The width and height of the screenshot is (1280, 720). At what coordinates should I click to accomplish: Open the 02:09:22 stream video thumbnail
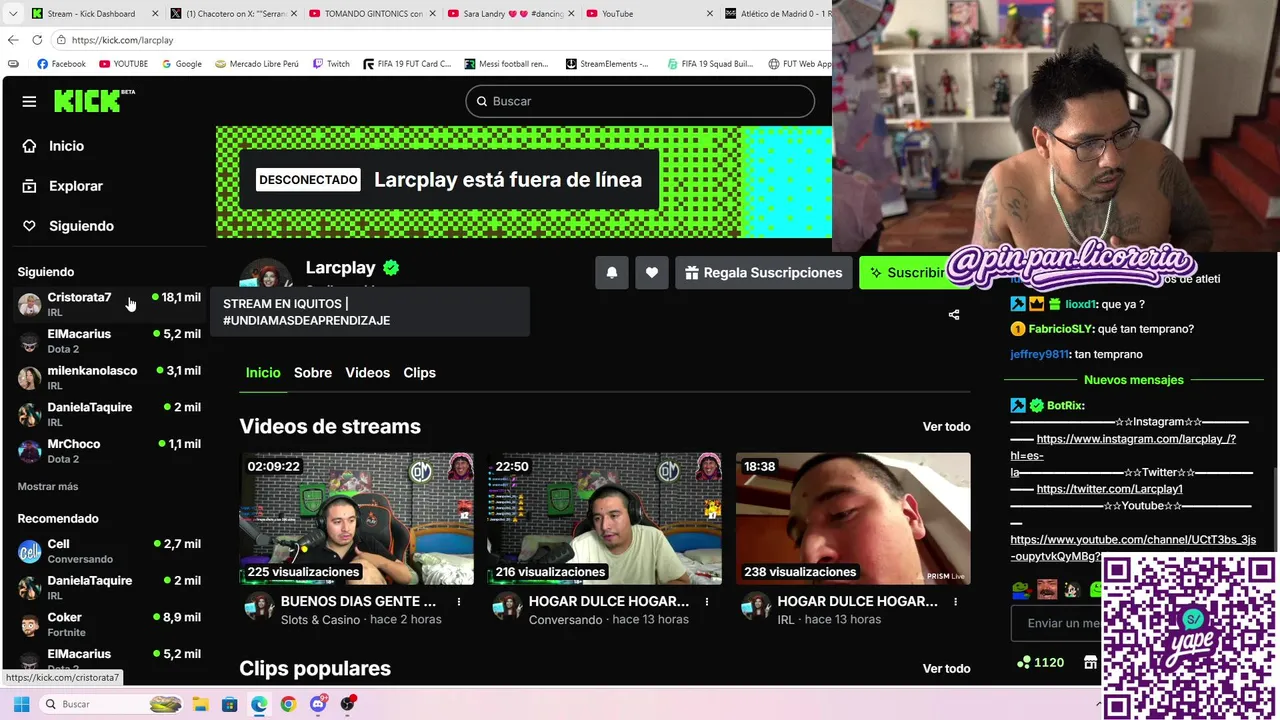(356, 518)
